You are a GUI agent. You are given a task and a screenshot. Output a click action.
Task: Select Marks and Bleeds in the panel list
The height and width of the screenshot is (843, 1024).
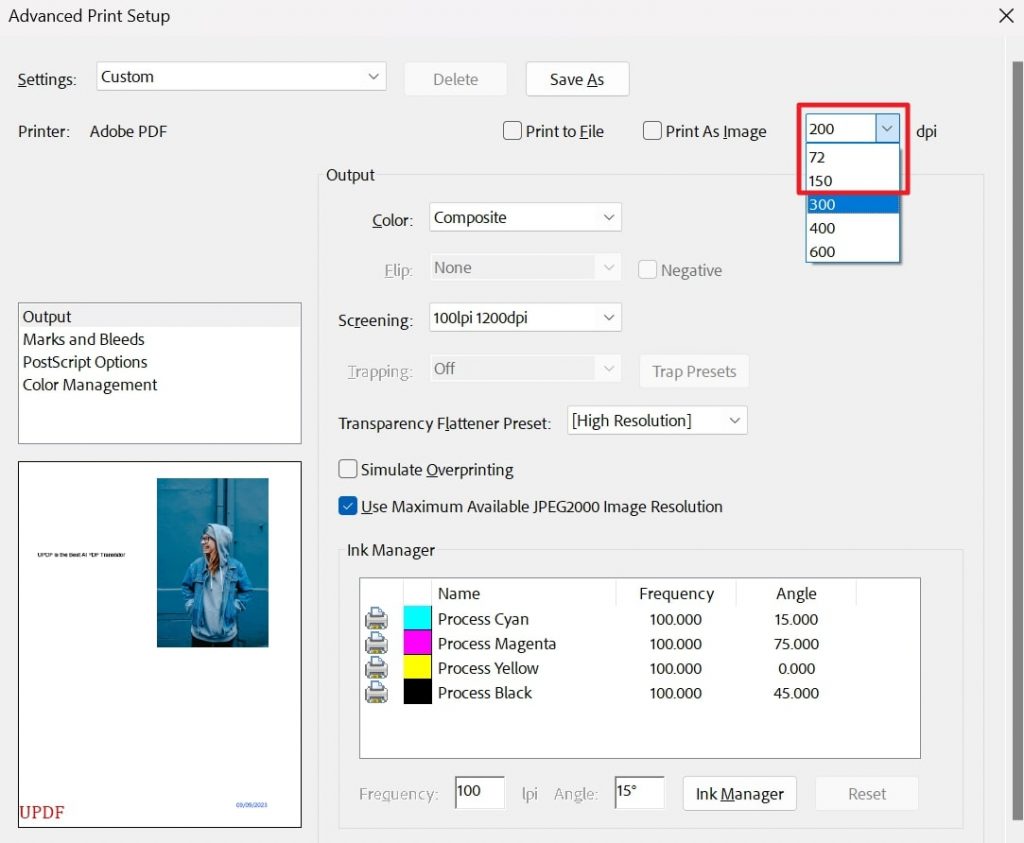coord(84,339)
